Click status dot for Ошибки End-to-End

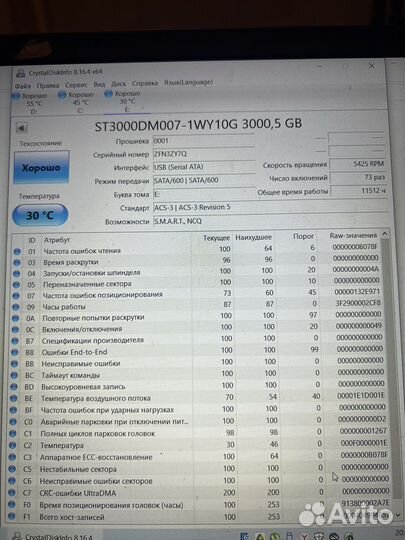click(x=14, y=353)
